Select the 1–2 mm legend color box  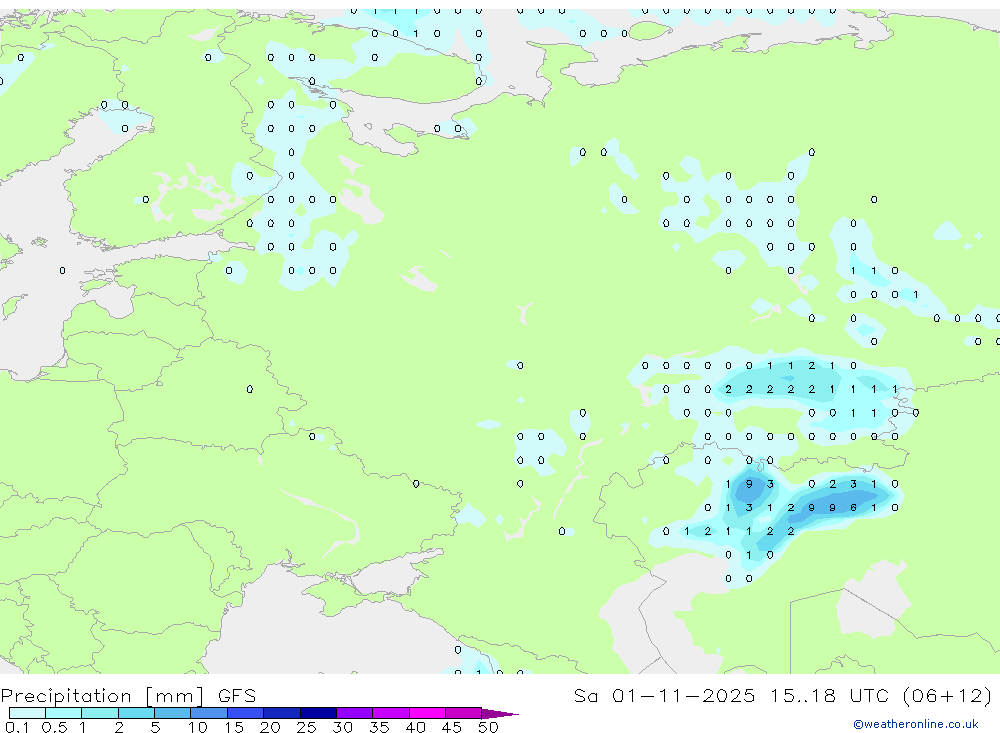pos(100,713)
